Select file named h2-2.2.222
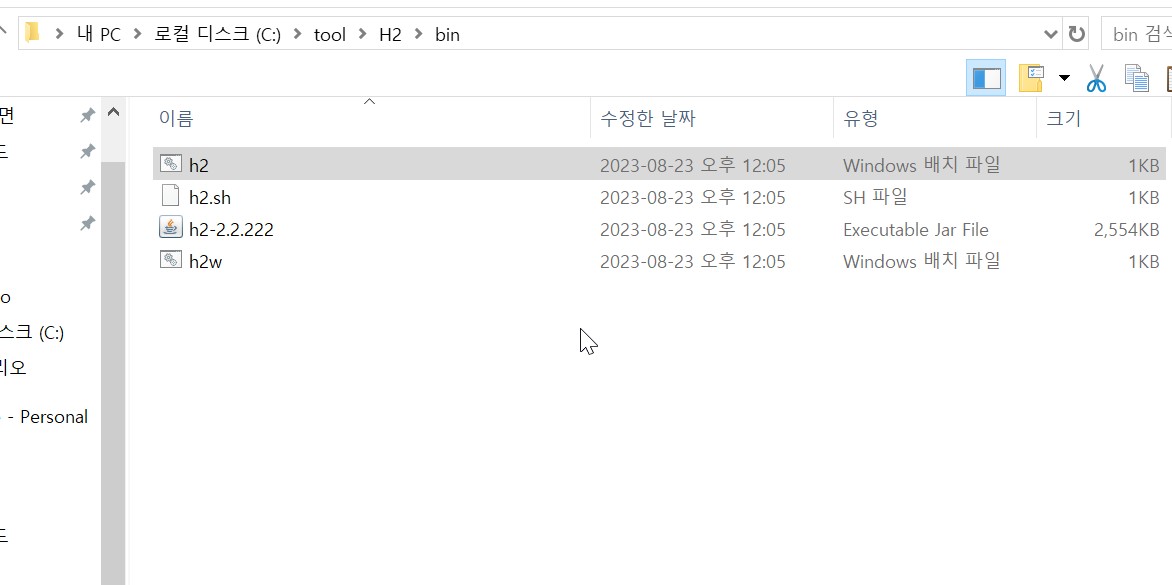 pyautogui.click(x=231, y=229)
